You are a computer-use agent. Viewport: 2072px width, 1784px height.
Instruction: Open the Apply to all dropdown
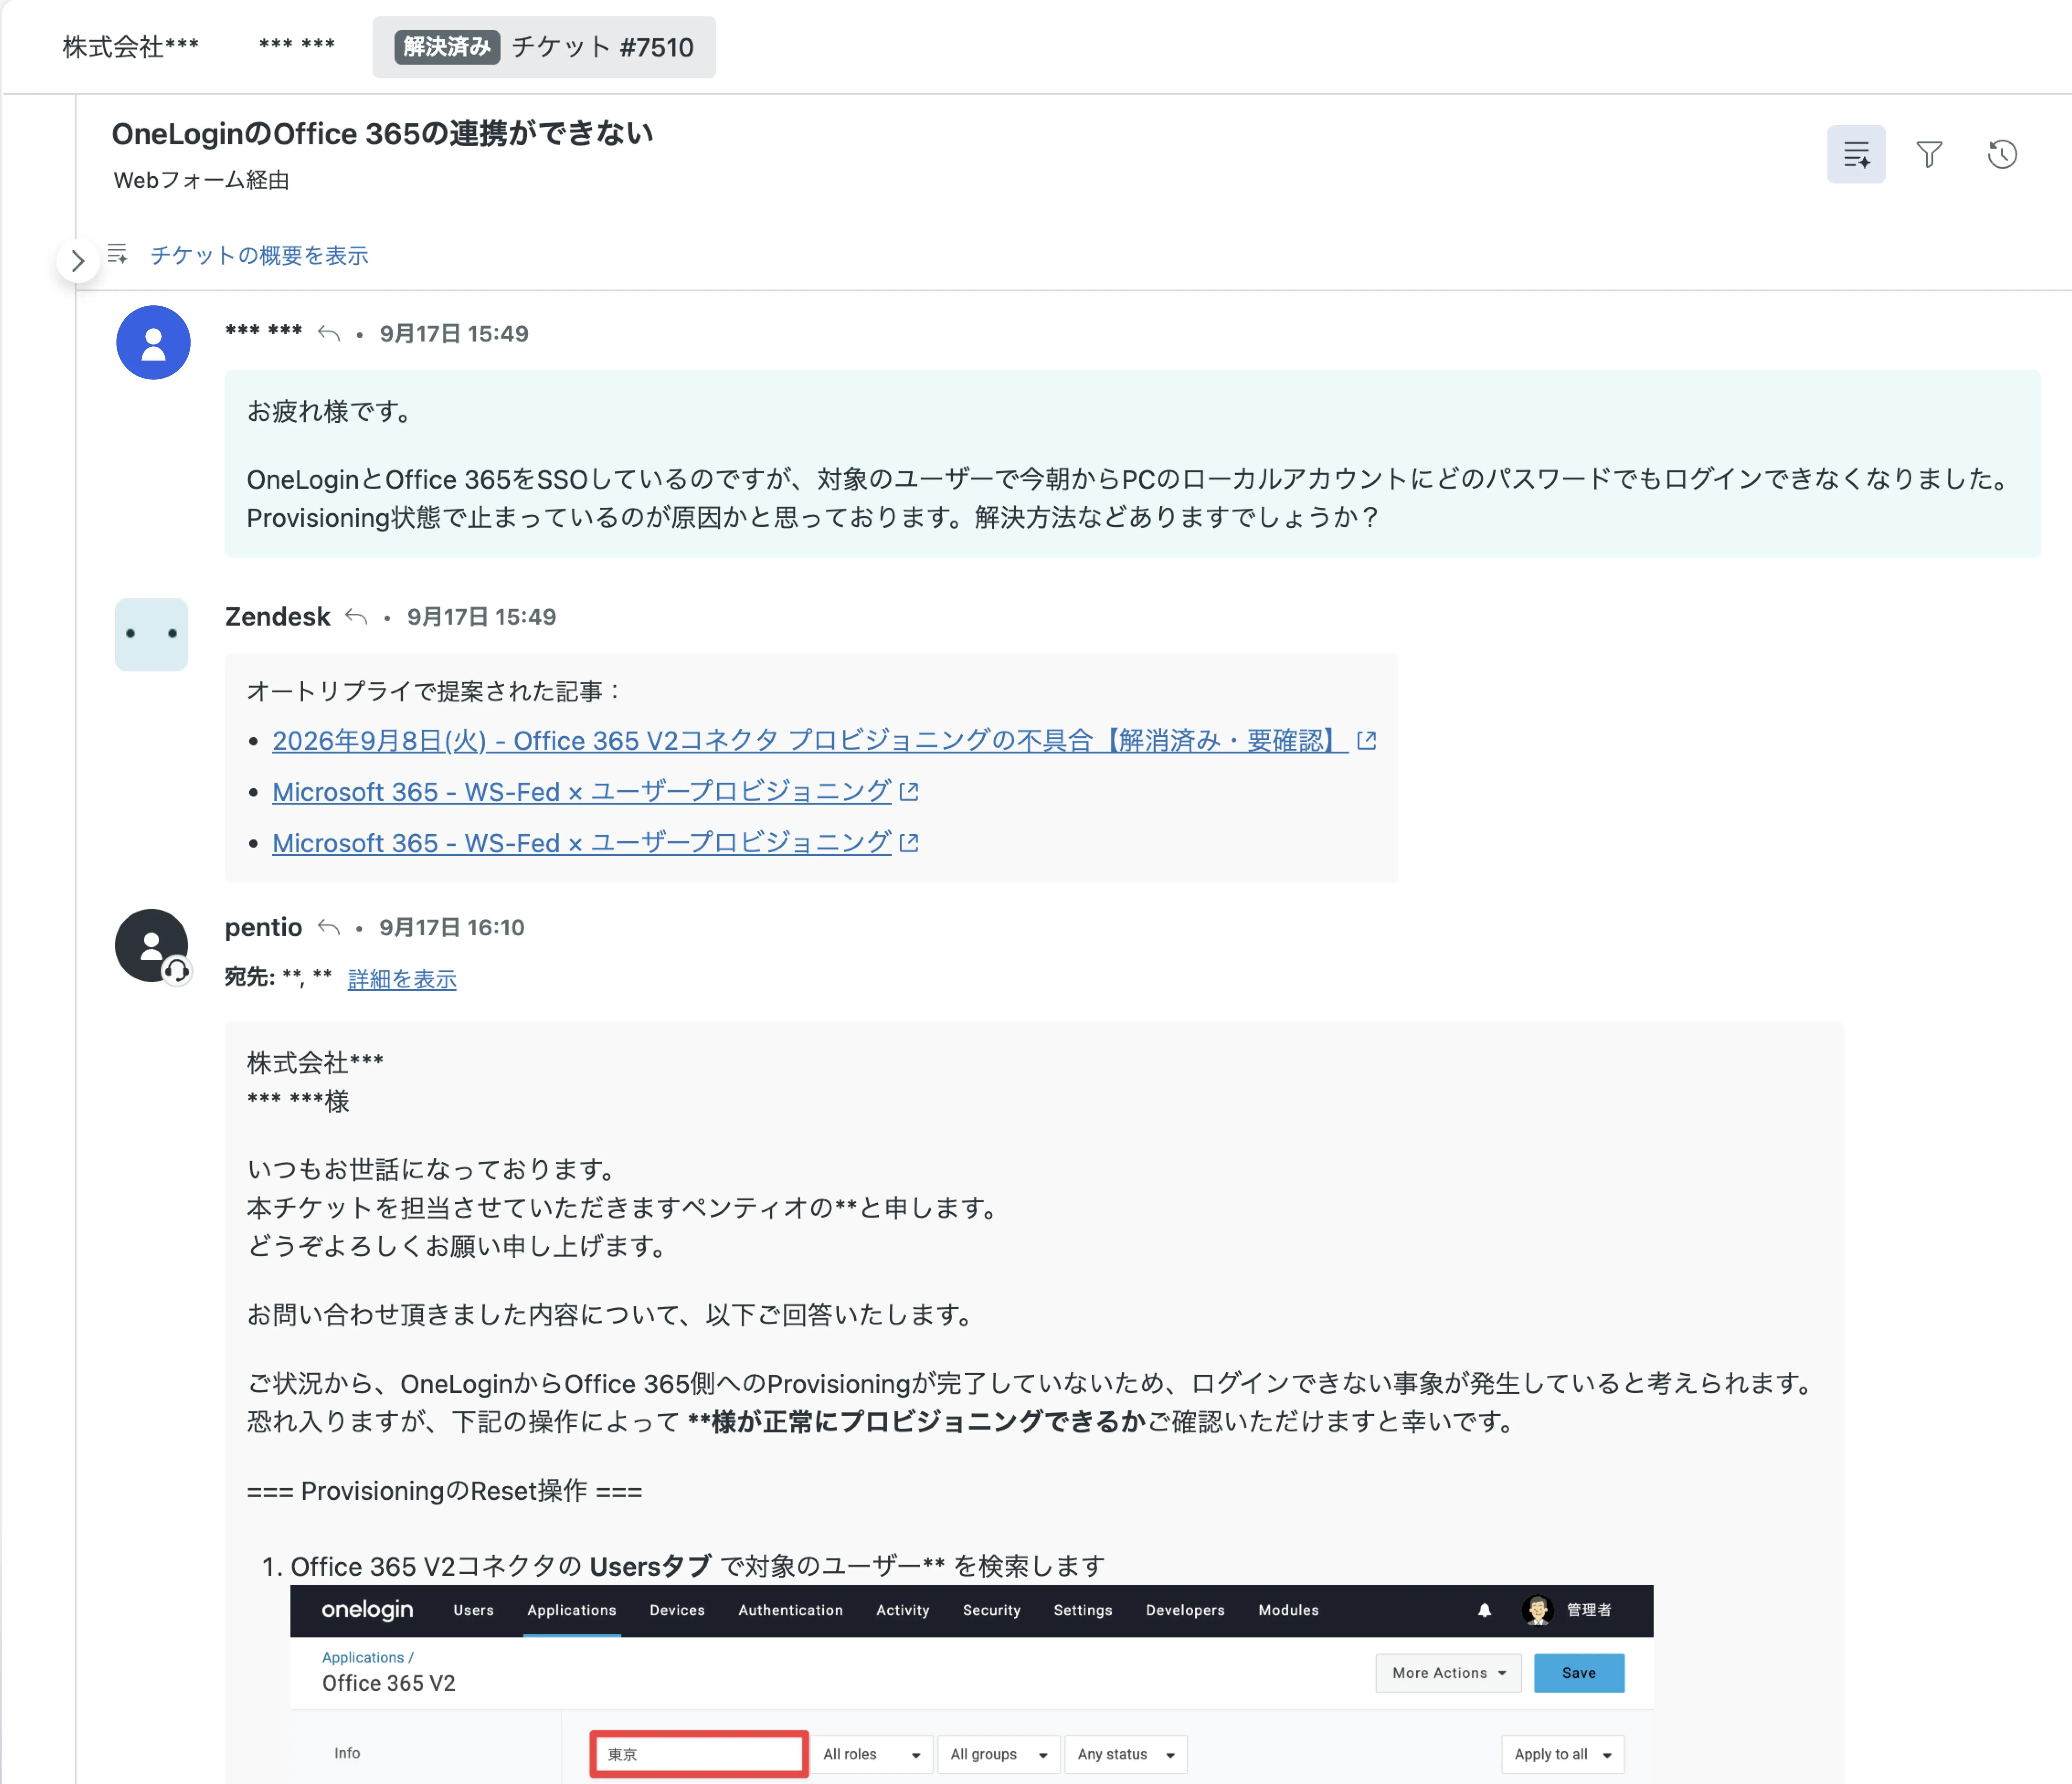point(1562,1754)
